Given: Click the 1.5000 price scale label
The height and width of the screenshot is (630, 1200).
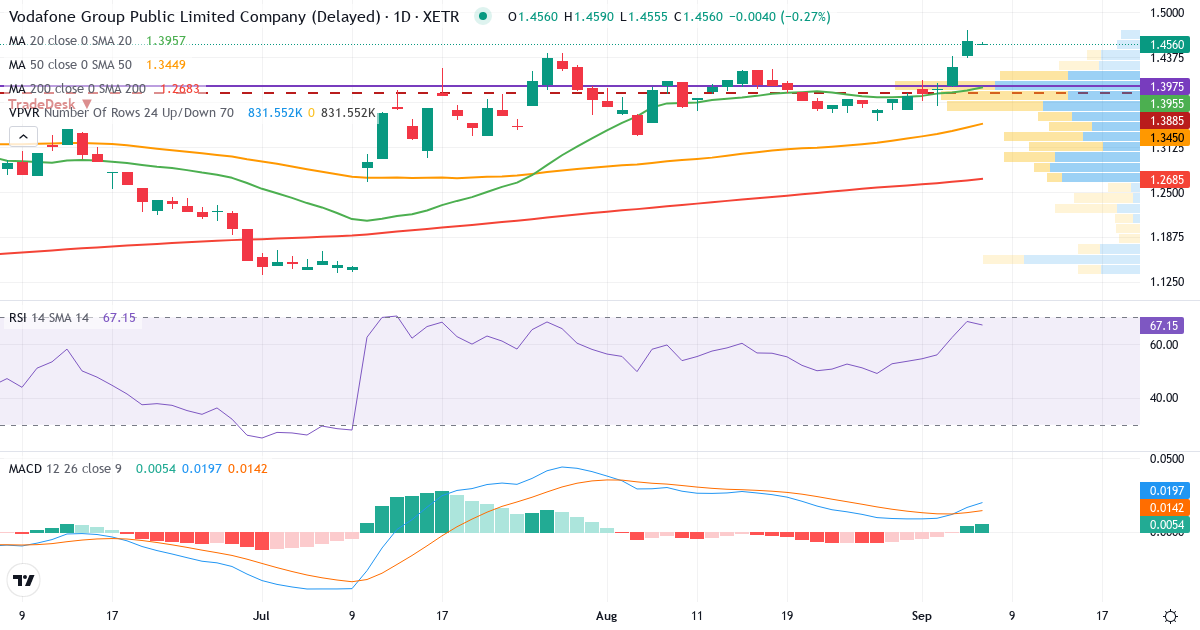Looking at the screenshot, I should point(1166,13).
